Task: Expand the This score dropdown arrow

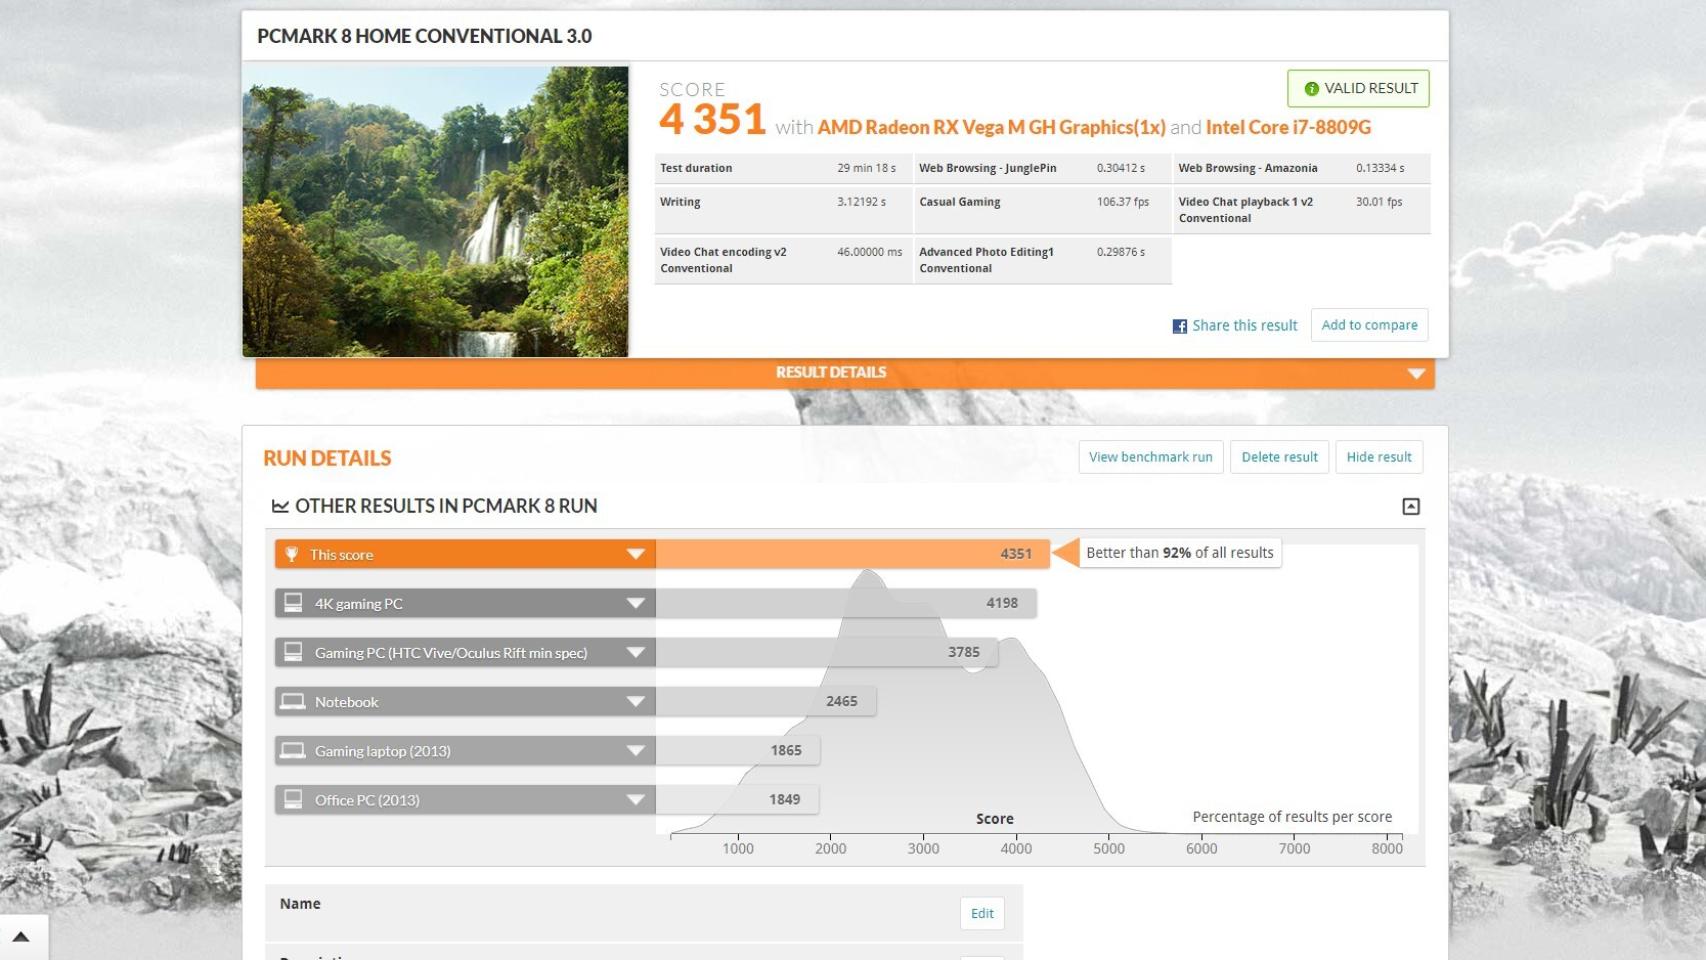Action: (x=635, y=554)
